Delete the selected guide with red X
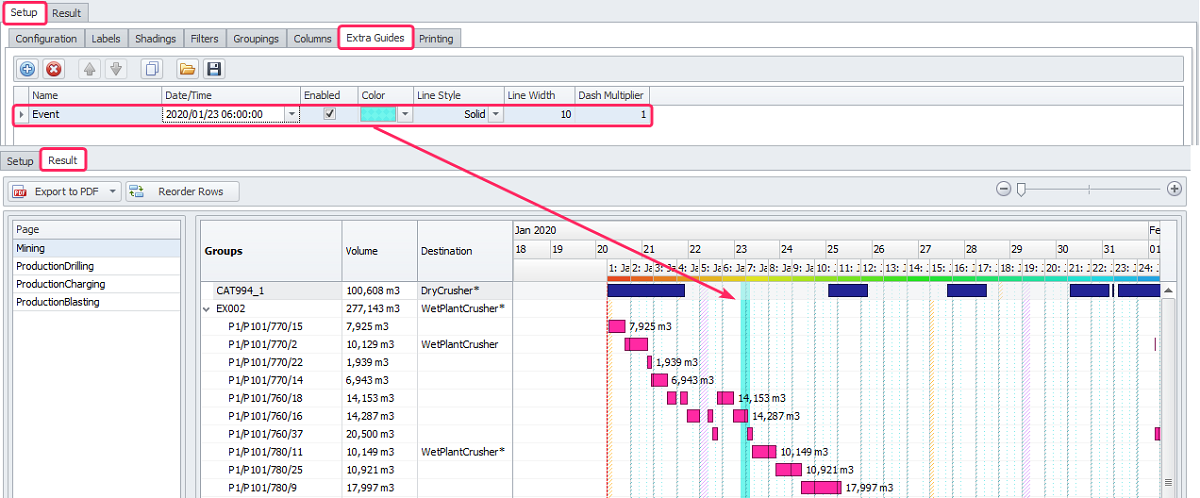Viewport: 1200px width, 498px height. 54,69
